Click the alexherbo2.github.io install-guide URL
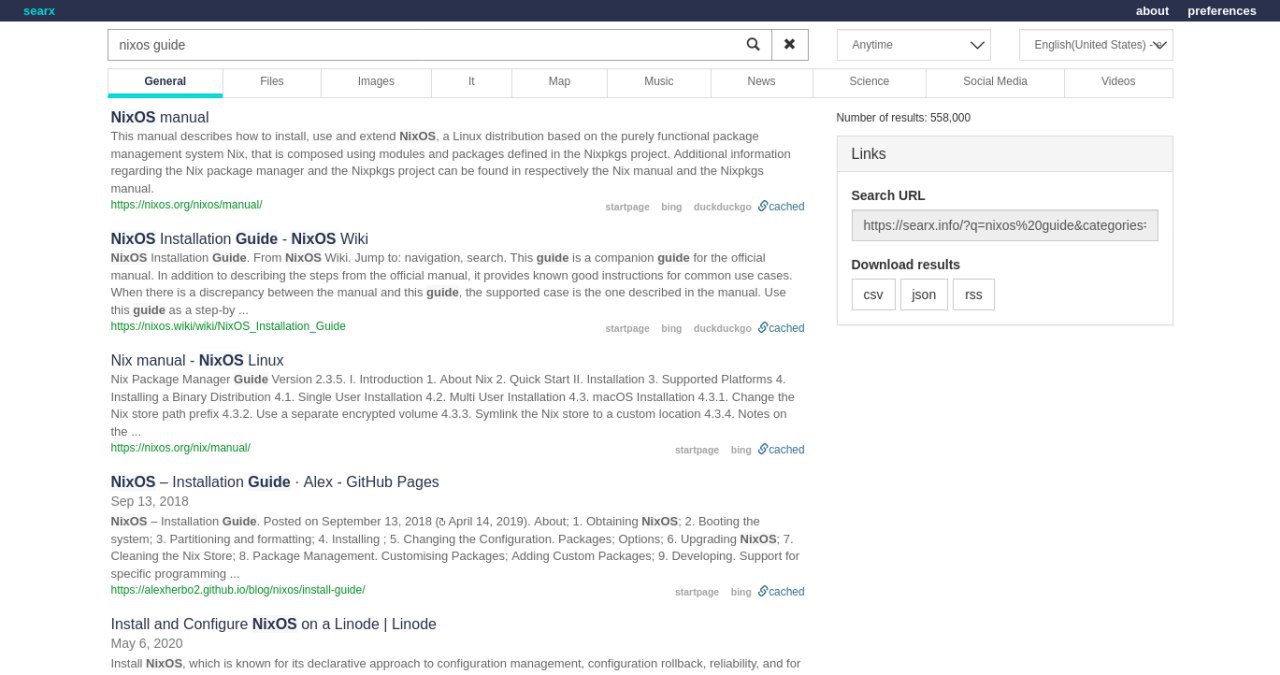This screenshot has width=1280, height=675. point(238,590)
